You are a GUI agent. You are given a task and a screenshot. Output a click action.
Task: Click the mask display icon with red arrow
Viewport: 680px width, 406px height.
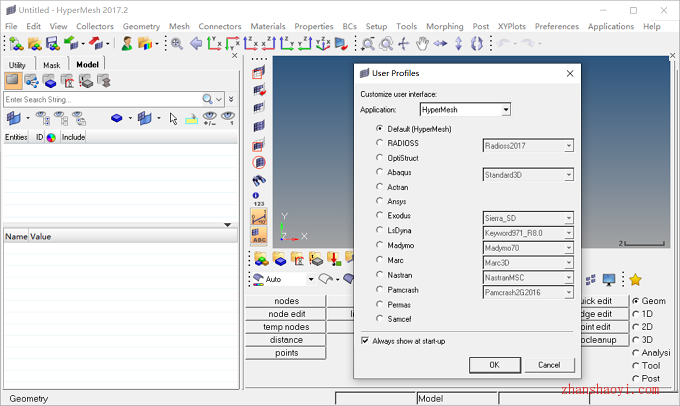259,90
